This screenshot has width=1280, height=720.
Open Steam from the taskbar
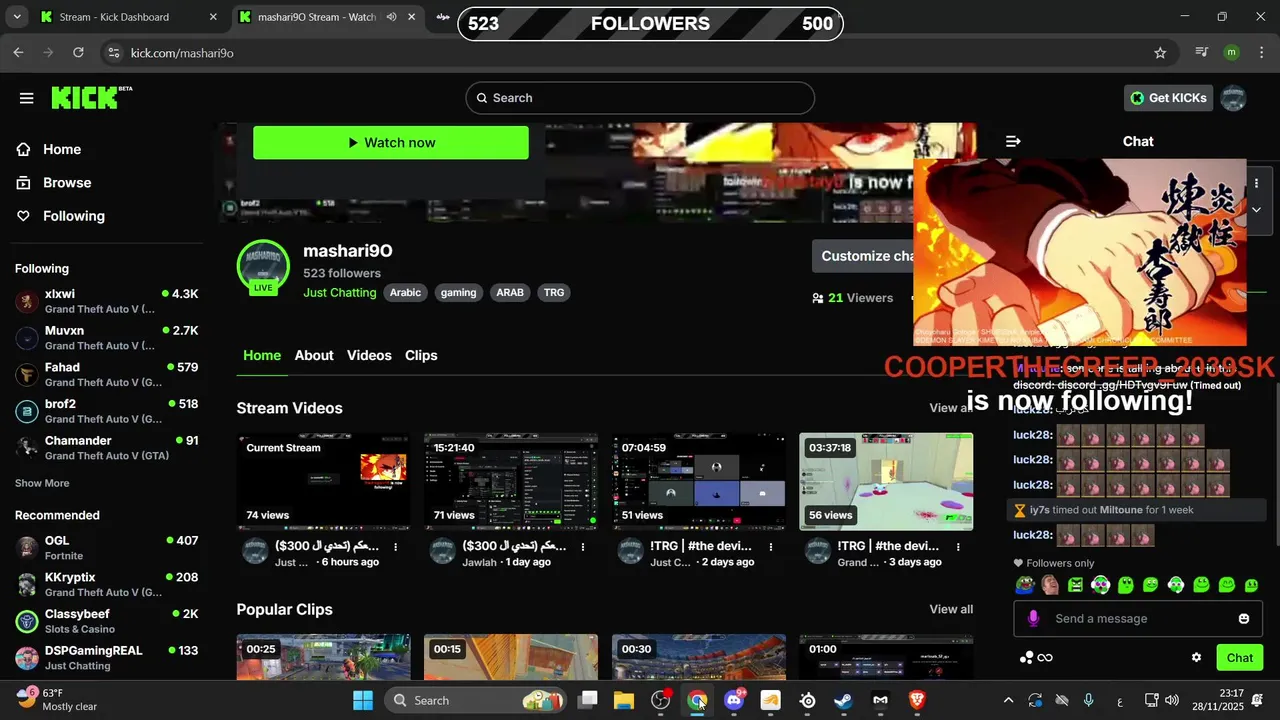click(843, 700)
